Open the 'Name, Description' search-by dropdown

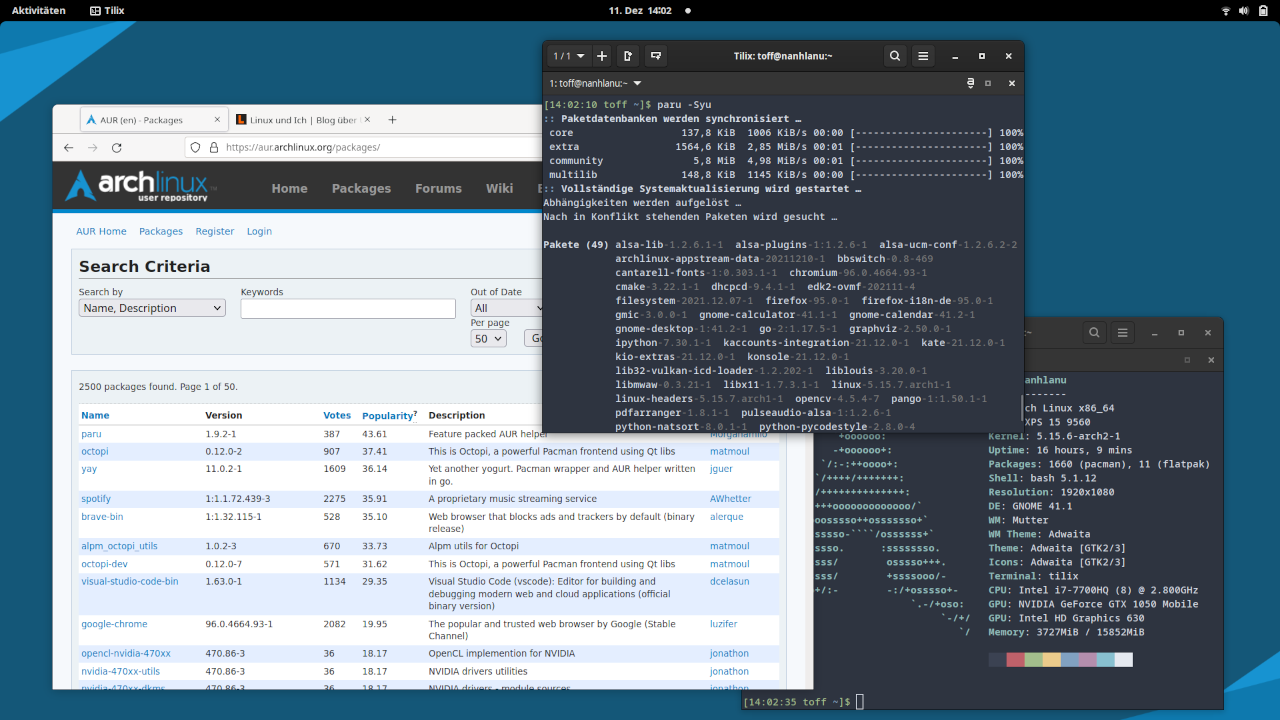click(x=151, y=307)
